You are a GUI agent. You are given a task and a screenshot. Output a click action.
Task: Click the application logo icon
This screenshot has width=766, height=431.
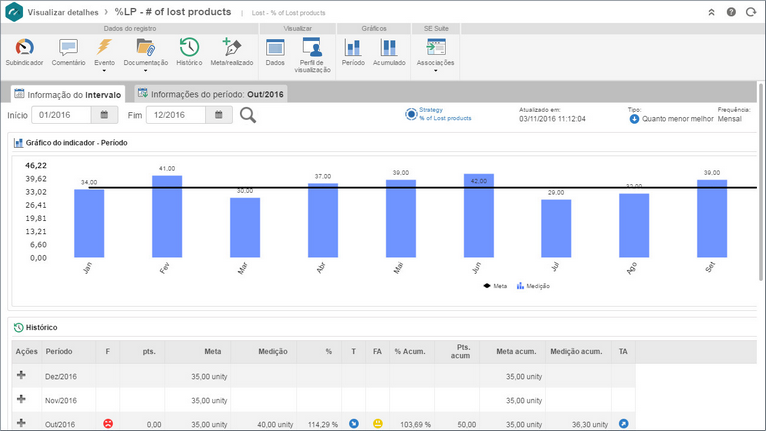[14, 12]
